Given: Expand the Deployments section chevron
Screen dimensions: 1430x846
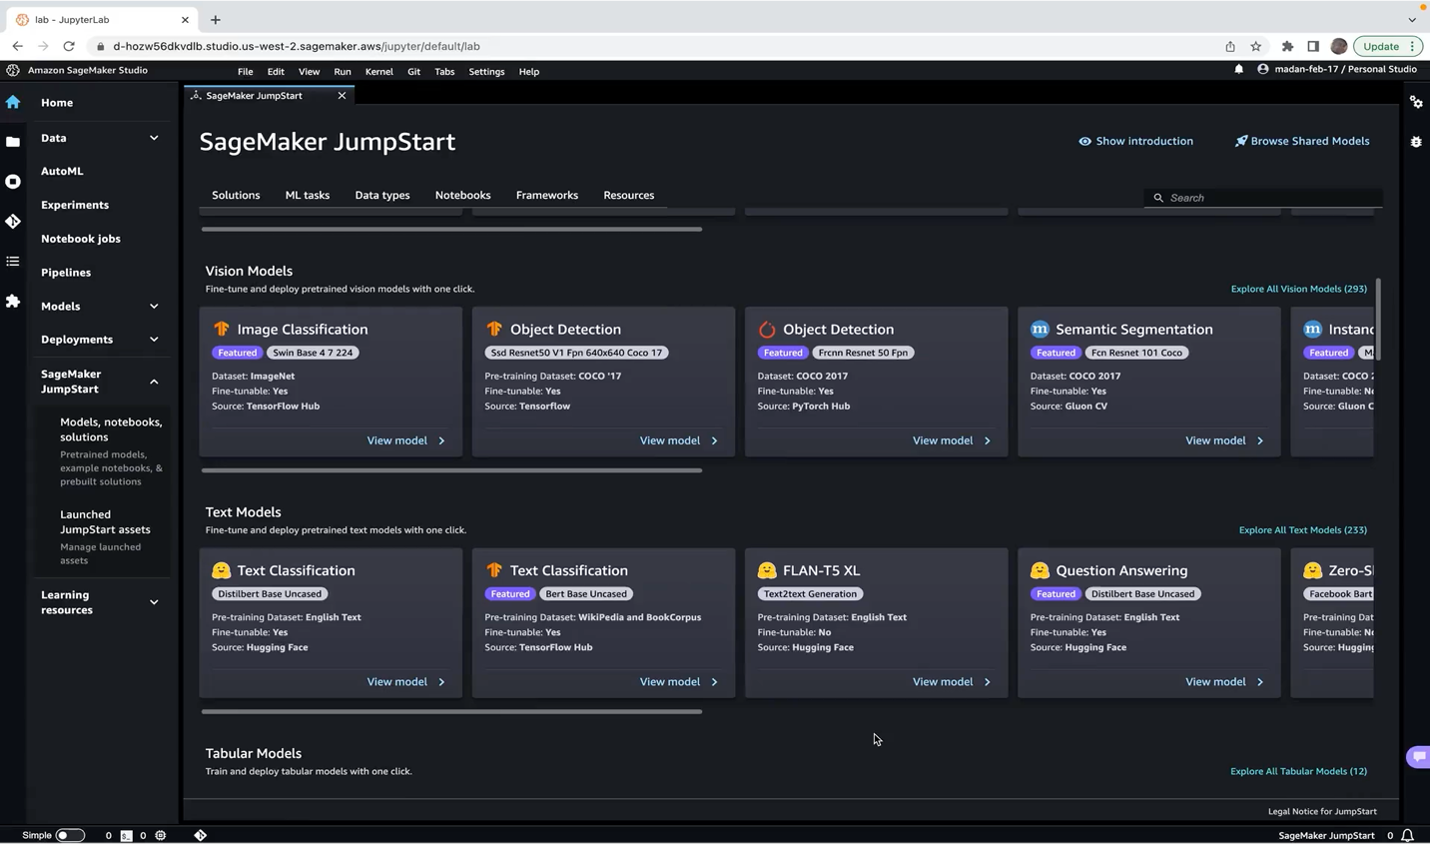Looking at the screenshot, I should coord(154,339).
